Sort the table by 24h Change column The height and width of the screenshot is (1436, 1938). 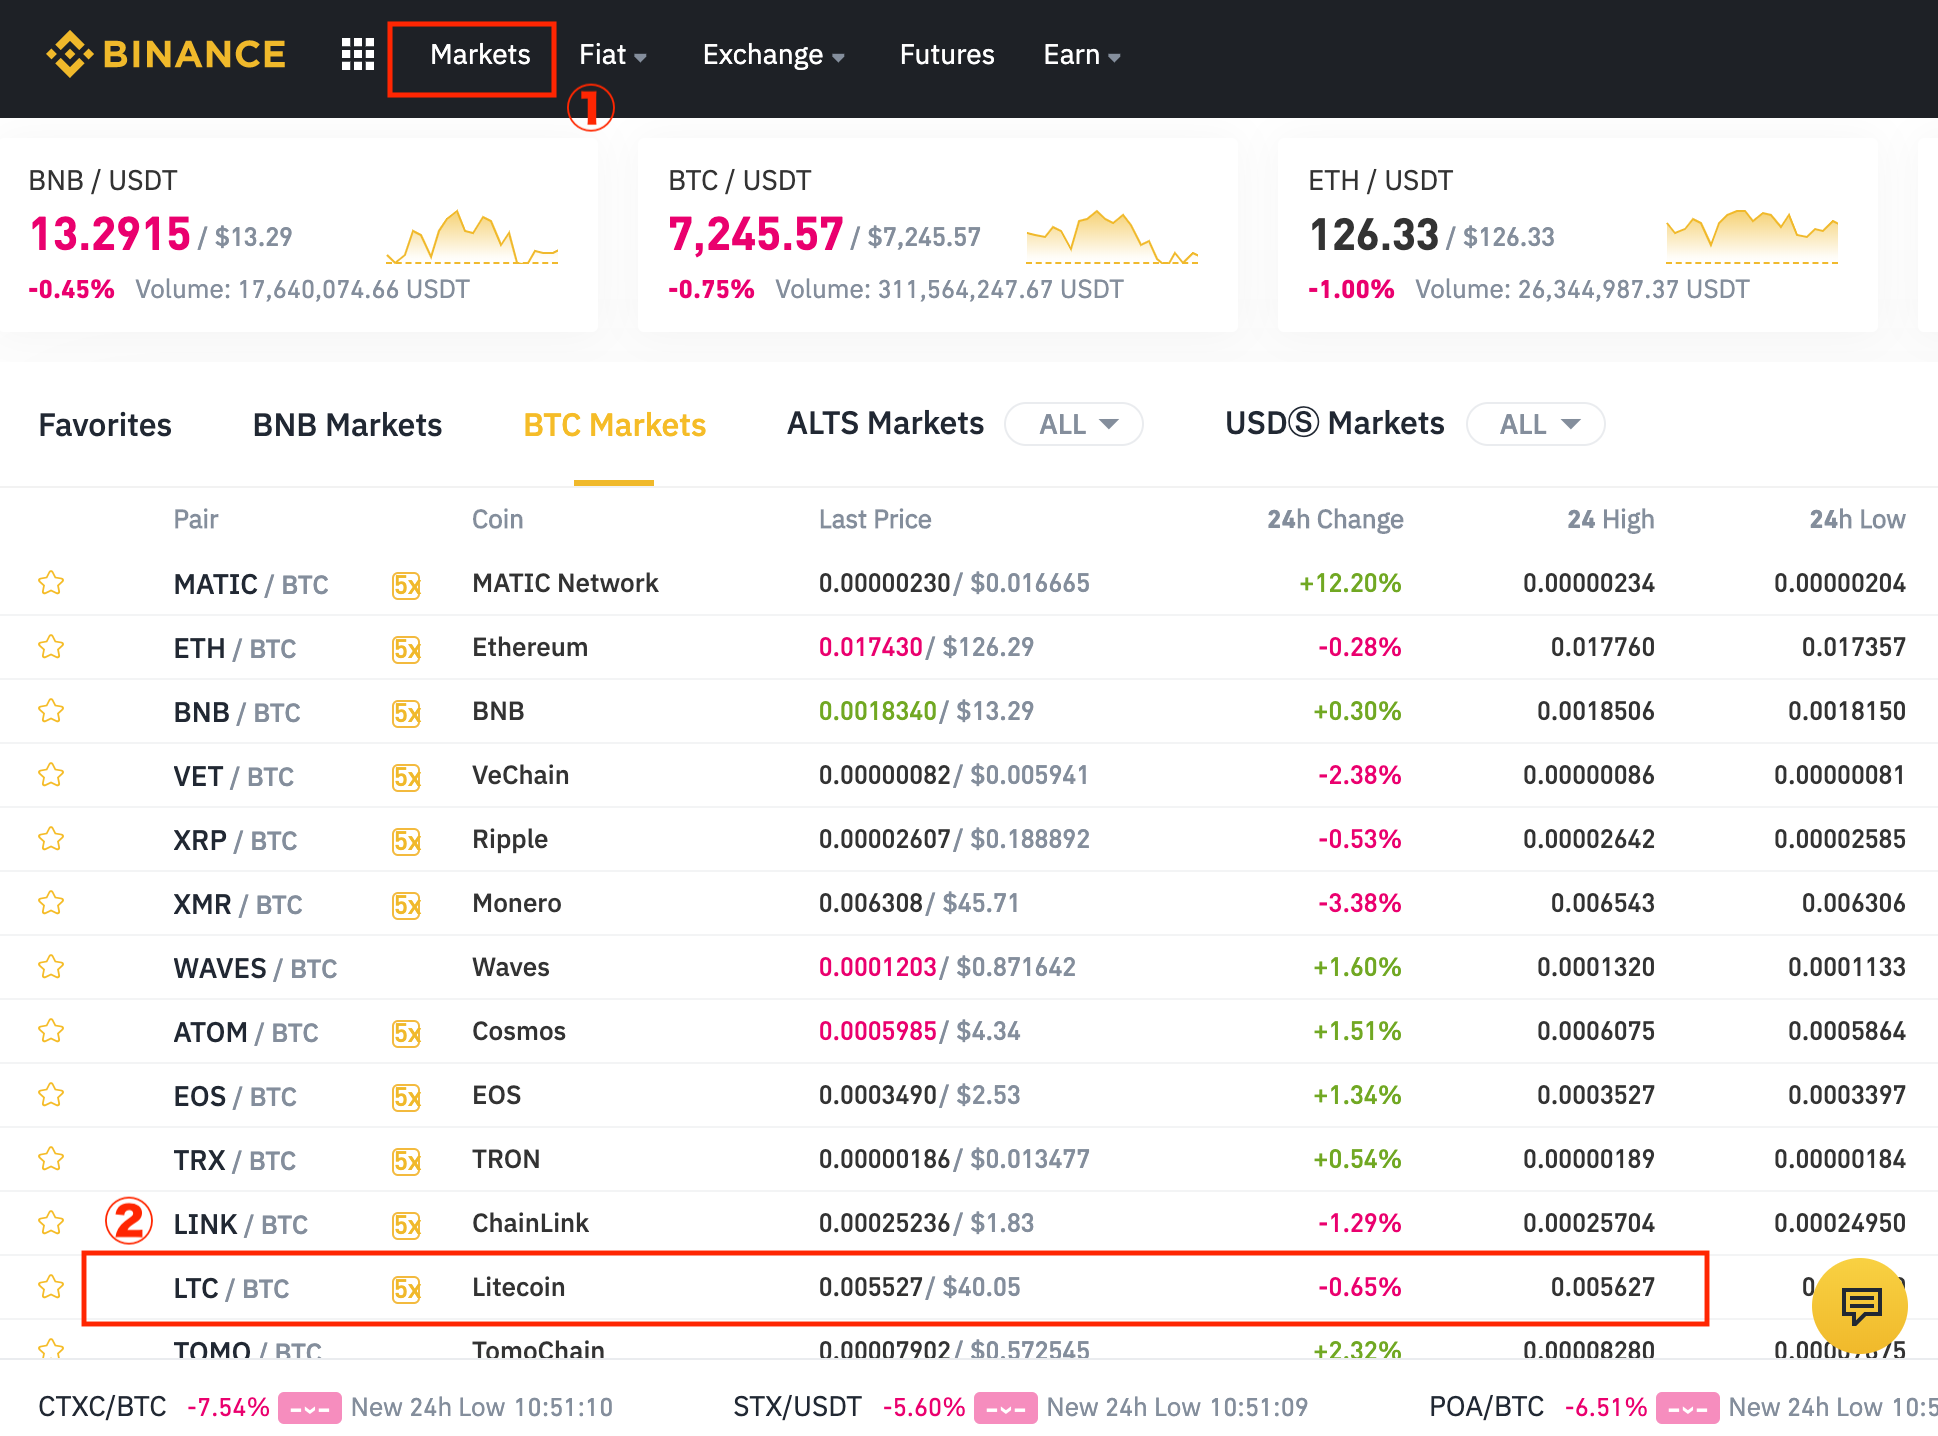(x=1335, y=519)
